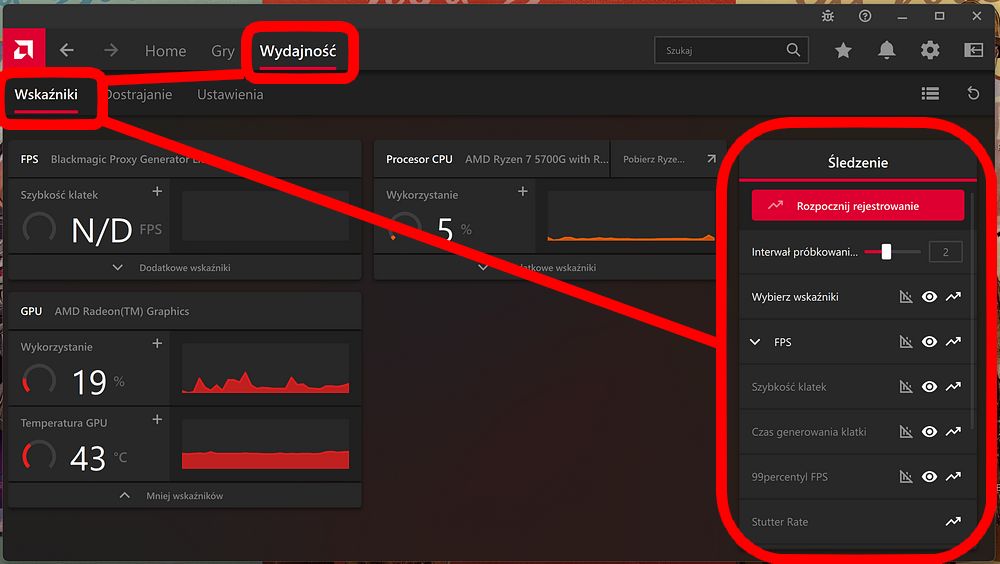Click external arrow icon next to Pobierz Ryze

(x=711, y=159)
